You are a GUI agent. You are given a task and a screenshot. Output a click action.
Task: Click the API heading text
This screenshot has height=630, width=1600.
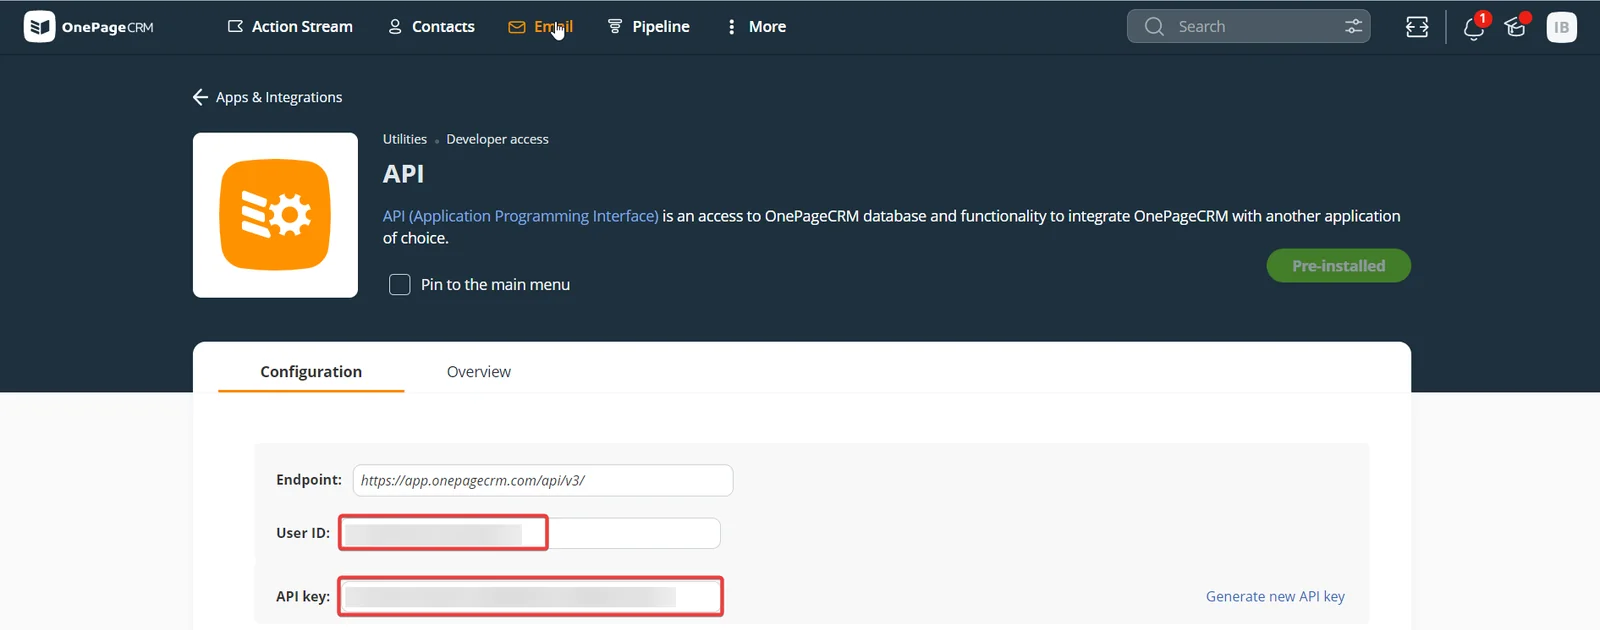(x=403, y=174)
